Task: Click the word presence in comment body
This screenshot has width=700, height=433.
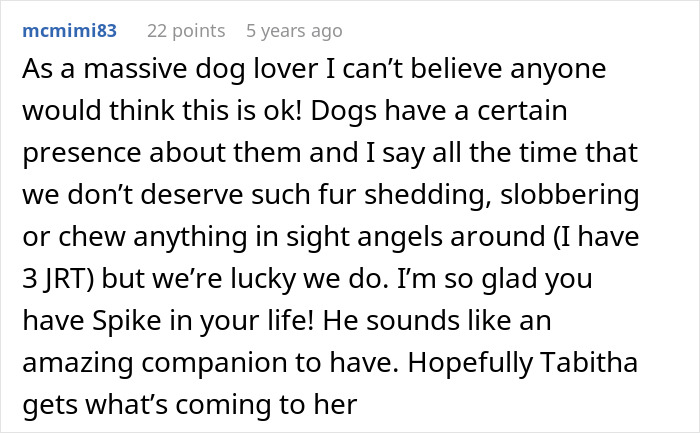Action: [82, 154]
